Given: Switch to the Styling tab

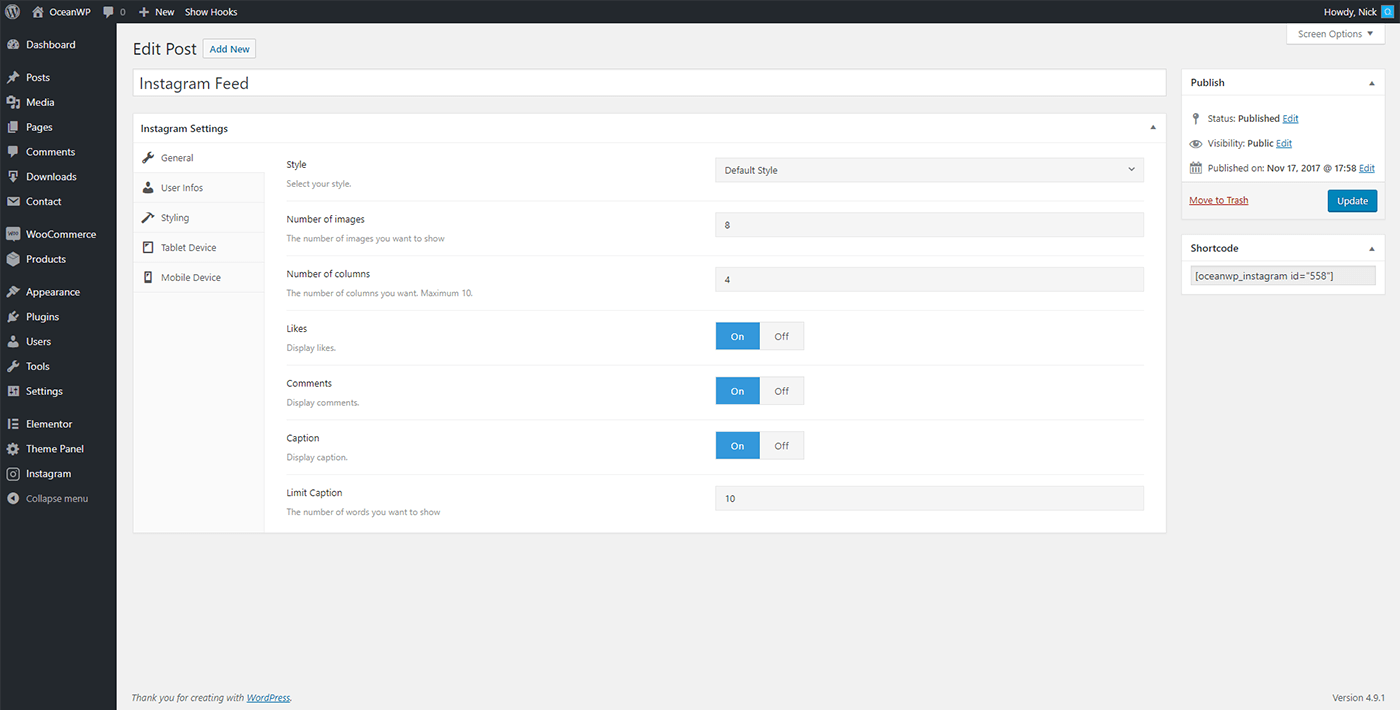Looking at the screenshot, I should (x=199, y=218).
